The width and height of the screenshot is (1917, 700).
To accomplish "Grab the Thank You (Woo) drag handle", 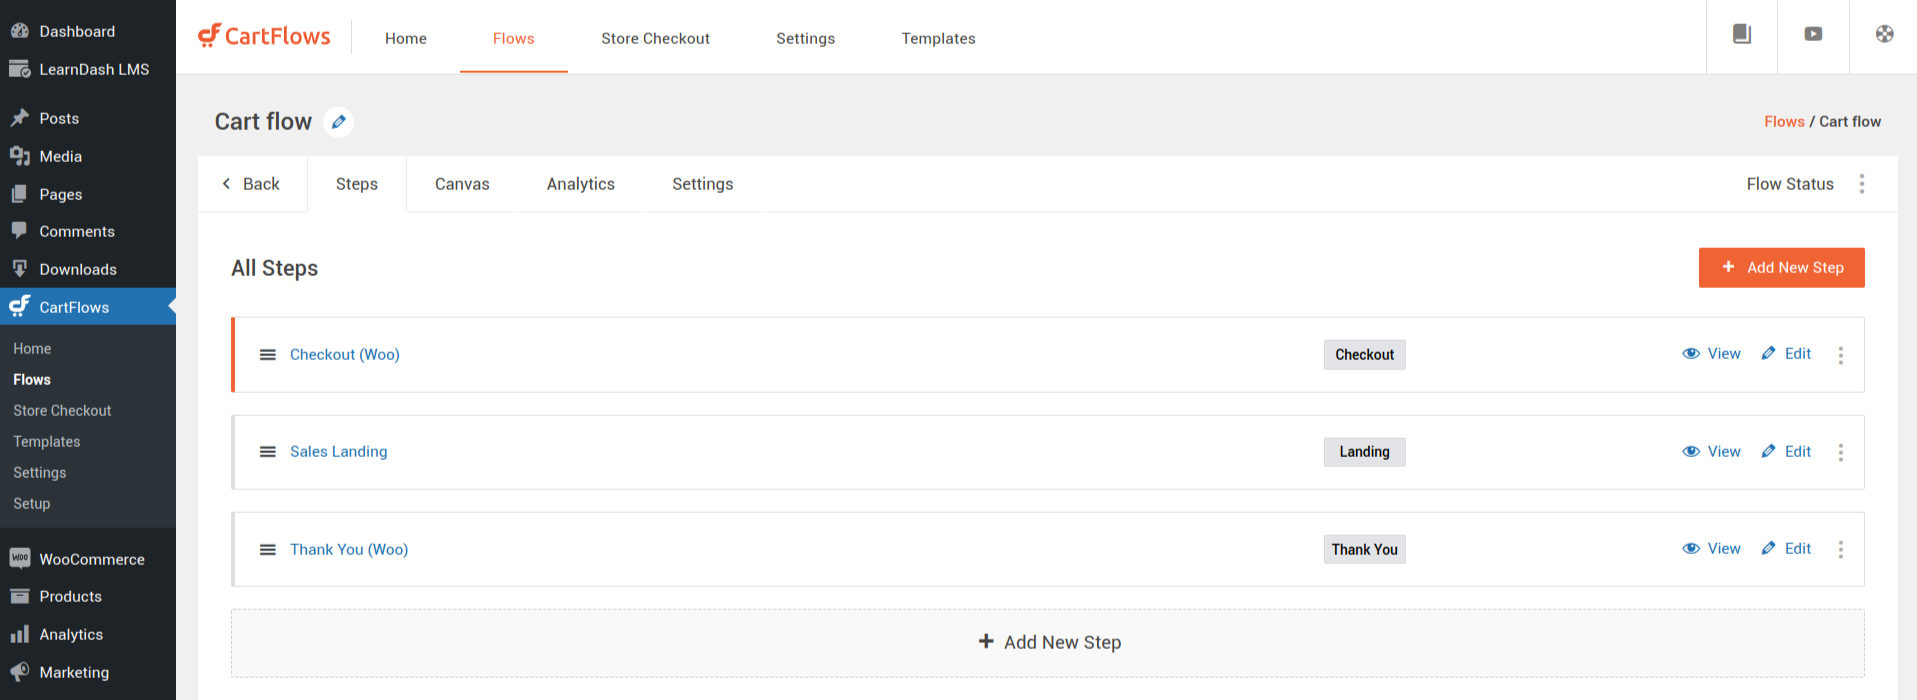I will [x=268, y=550].
